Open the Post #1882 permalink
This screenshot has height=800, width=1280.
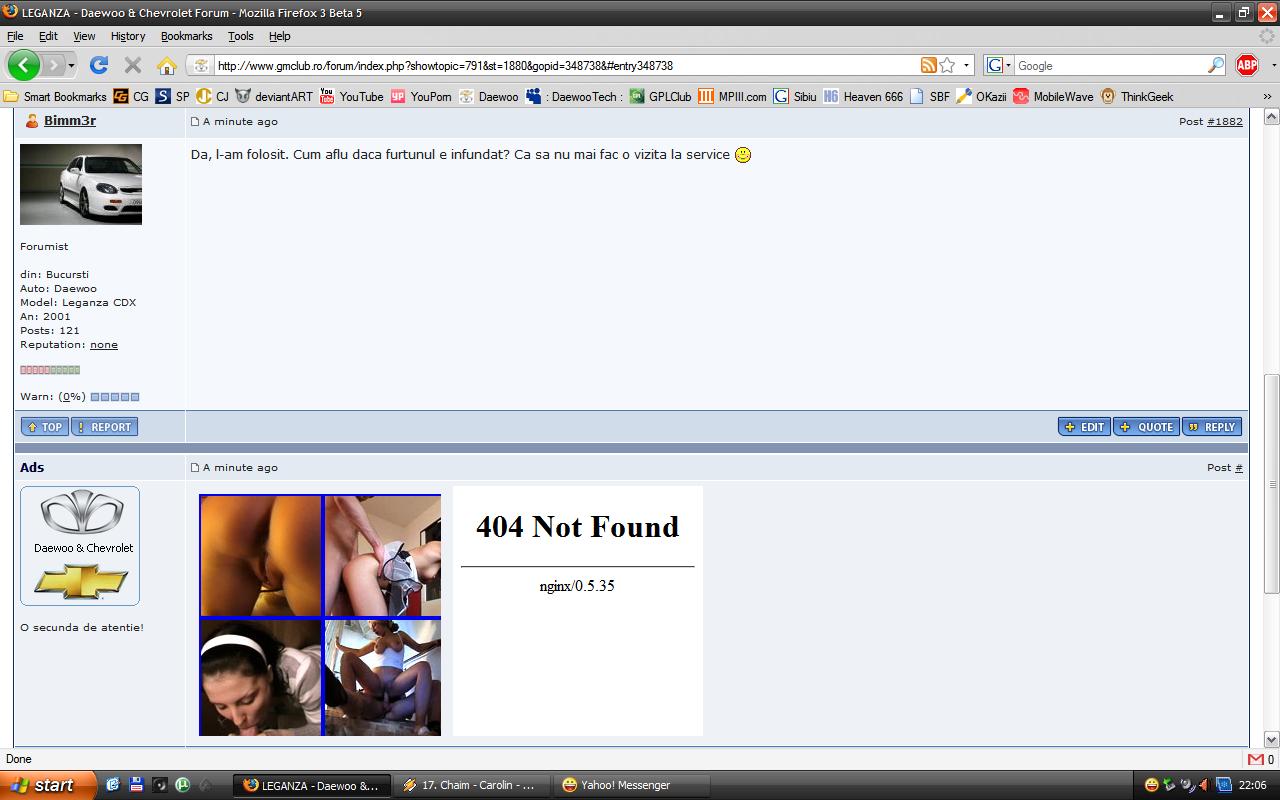(x=1224, y=122)
